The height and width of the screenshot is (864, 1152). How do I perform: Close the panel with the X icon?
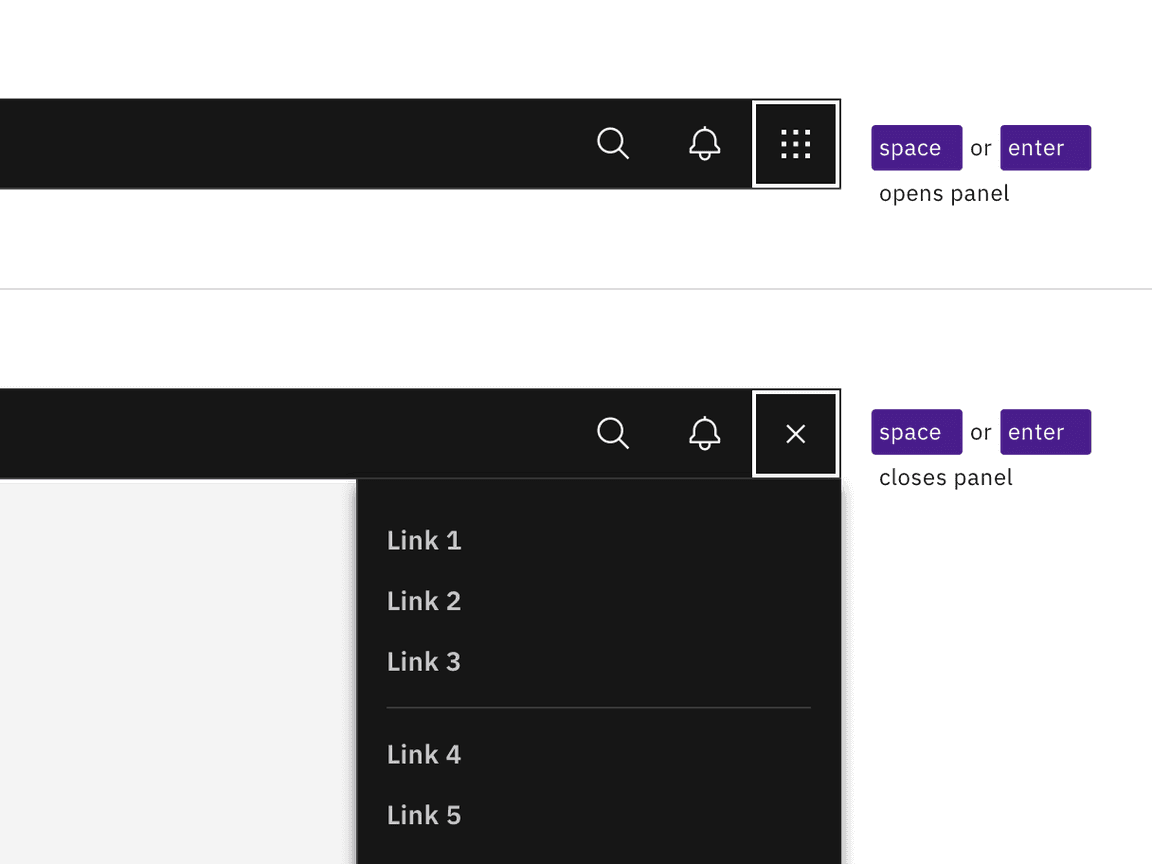pyautogui.click(x=796, y=434)
